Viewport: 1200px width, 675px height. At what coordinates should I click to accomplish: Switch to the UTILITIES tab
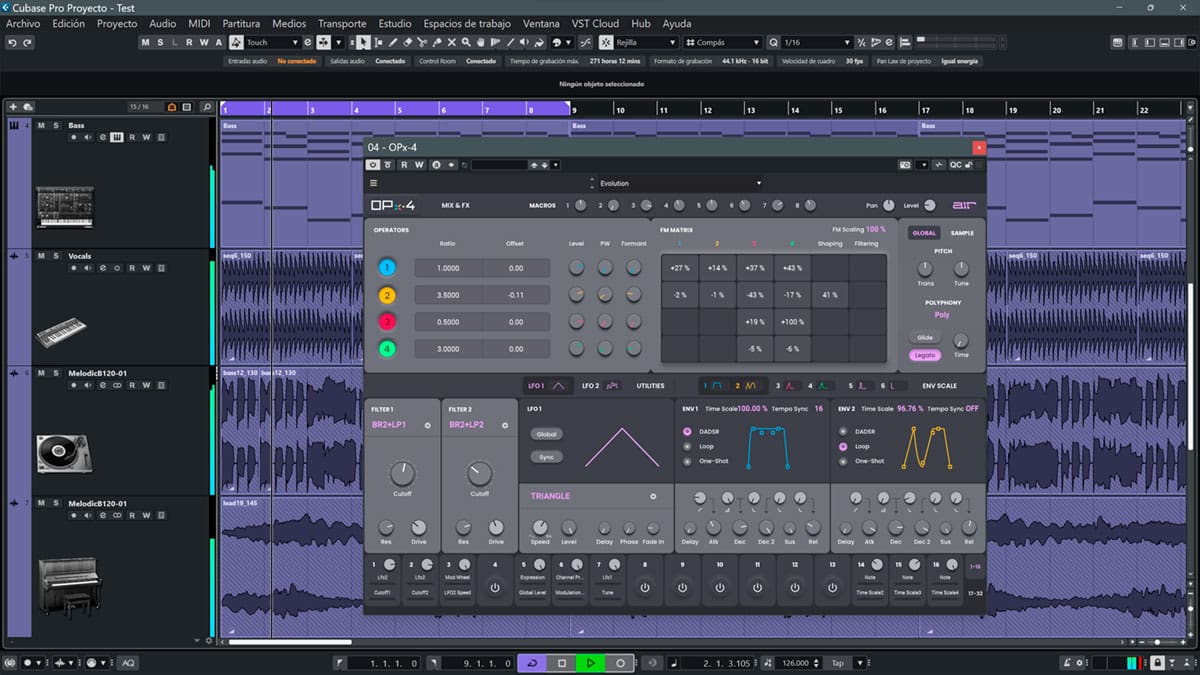click(x=650, y=385)
